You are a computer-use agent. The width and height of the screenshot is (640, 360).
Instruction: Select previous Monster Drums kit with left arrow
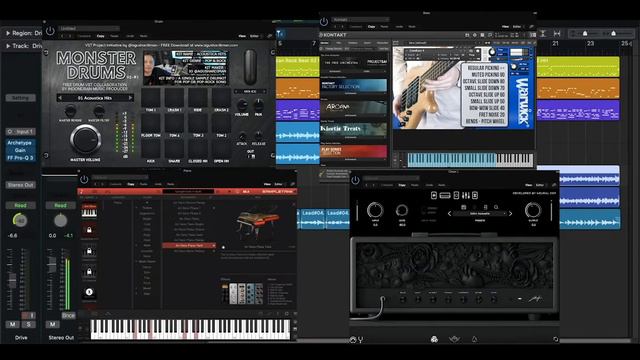tap(60, 98)
